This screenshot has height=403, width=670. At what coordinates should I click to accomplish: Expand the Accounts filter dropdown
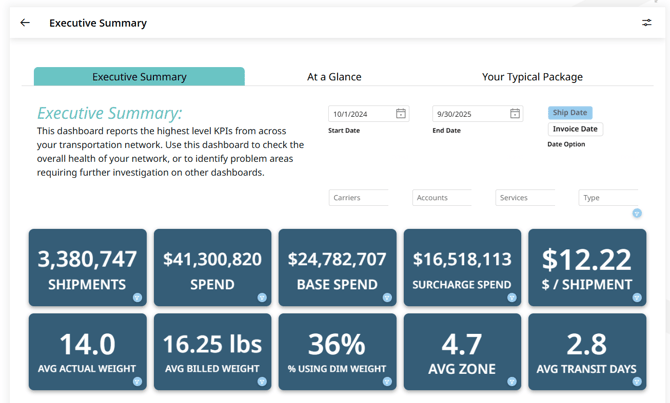pyautogui.click(x=441, y=198)
